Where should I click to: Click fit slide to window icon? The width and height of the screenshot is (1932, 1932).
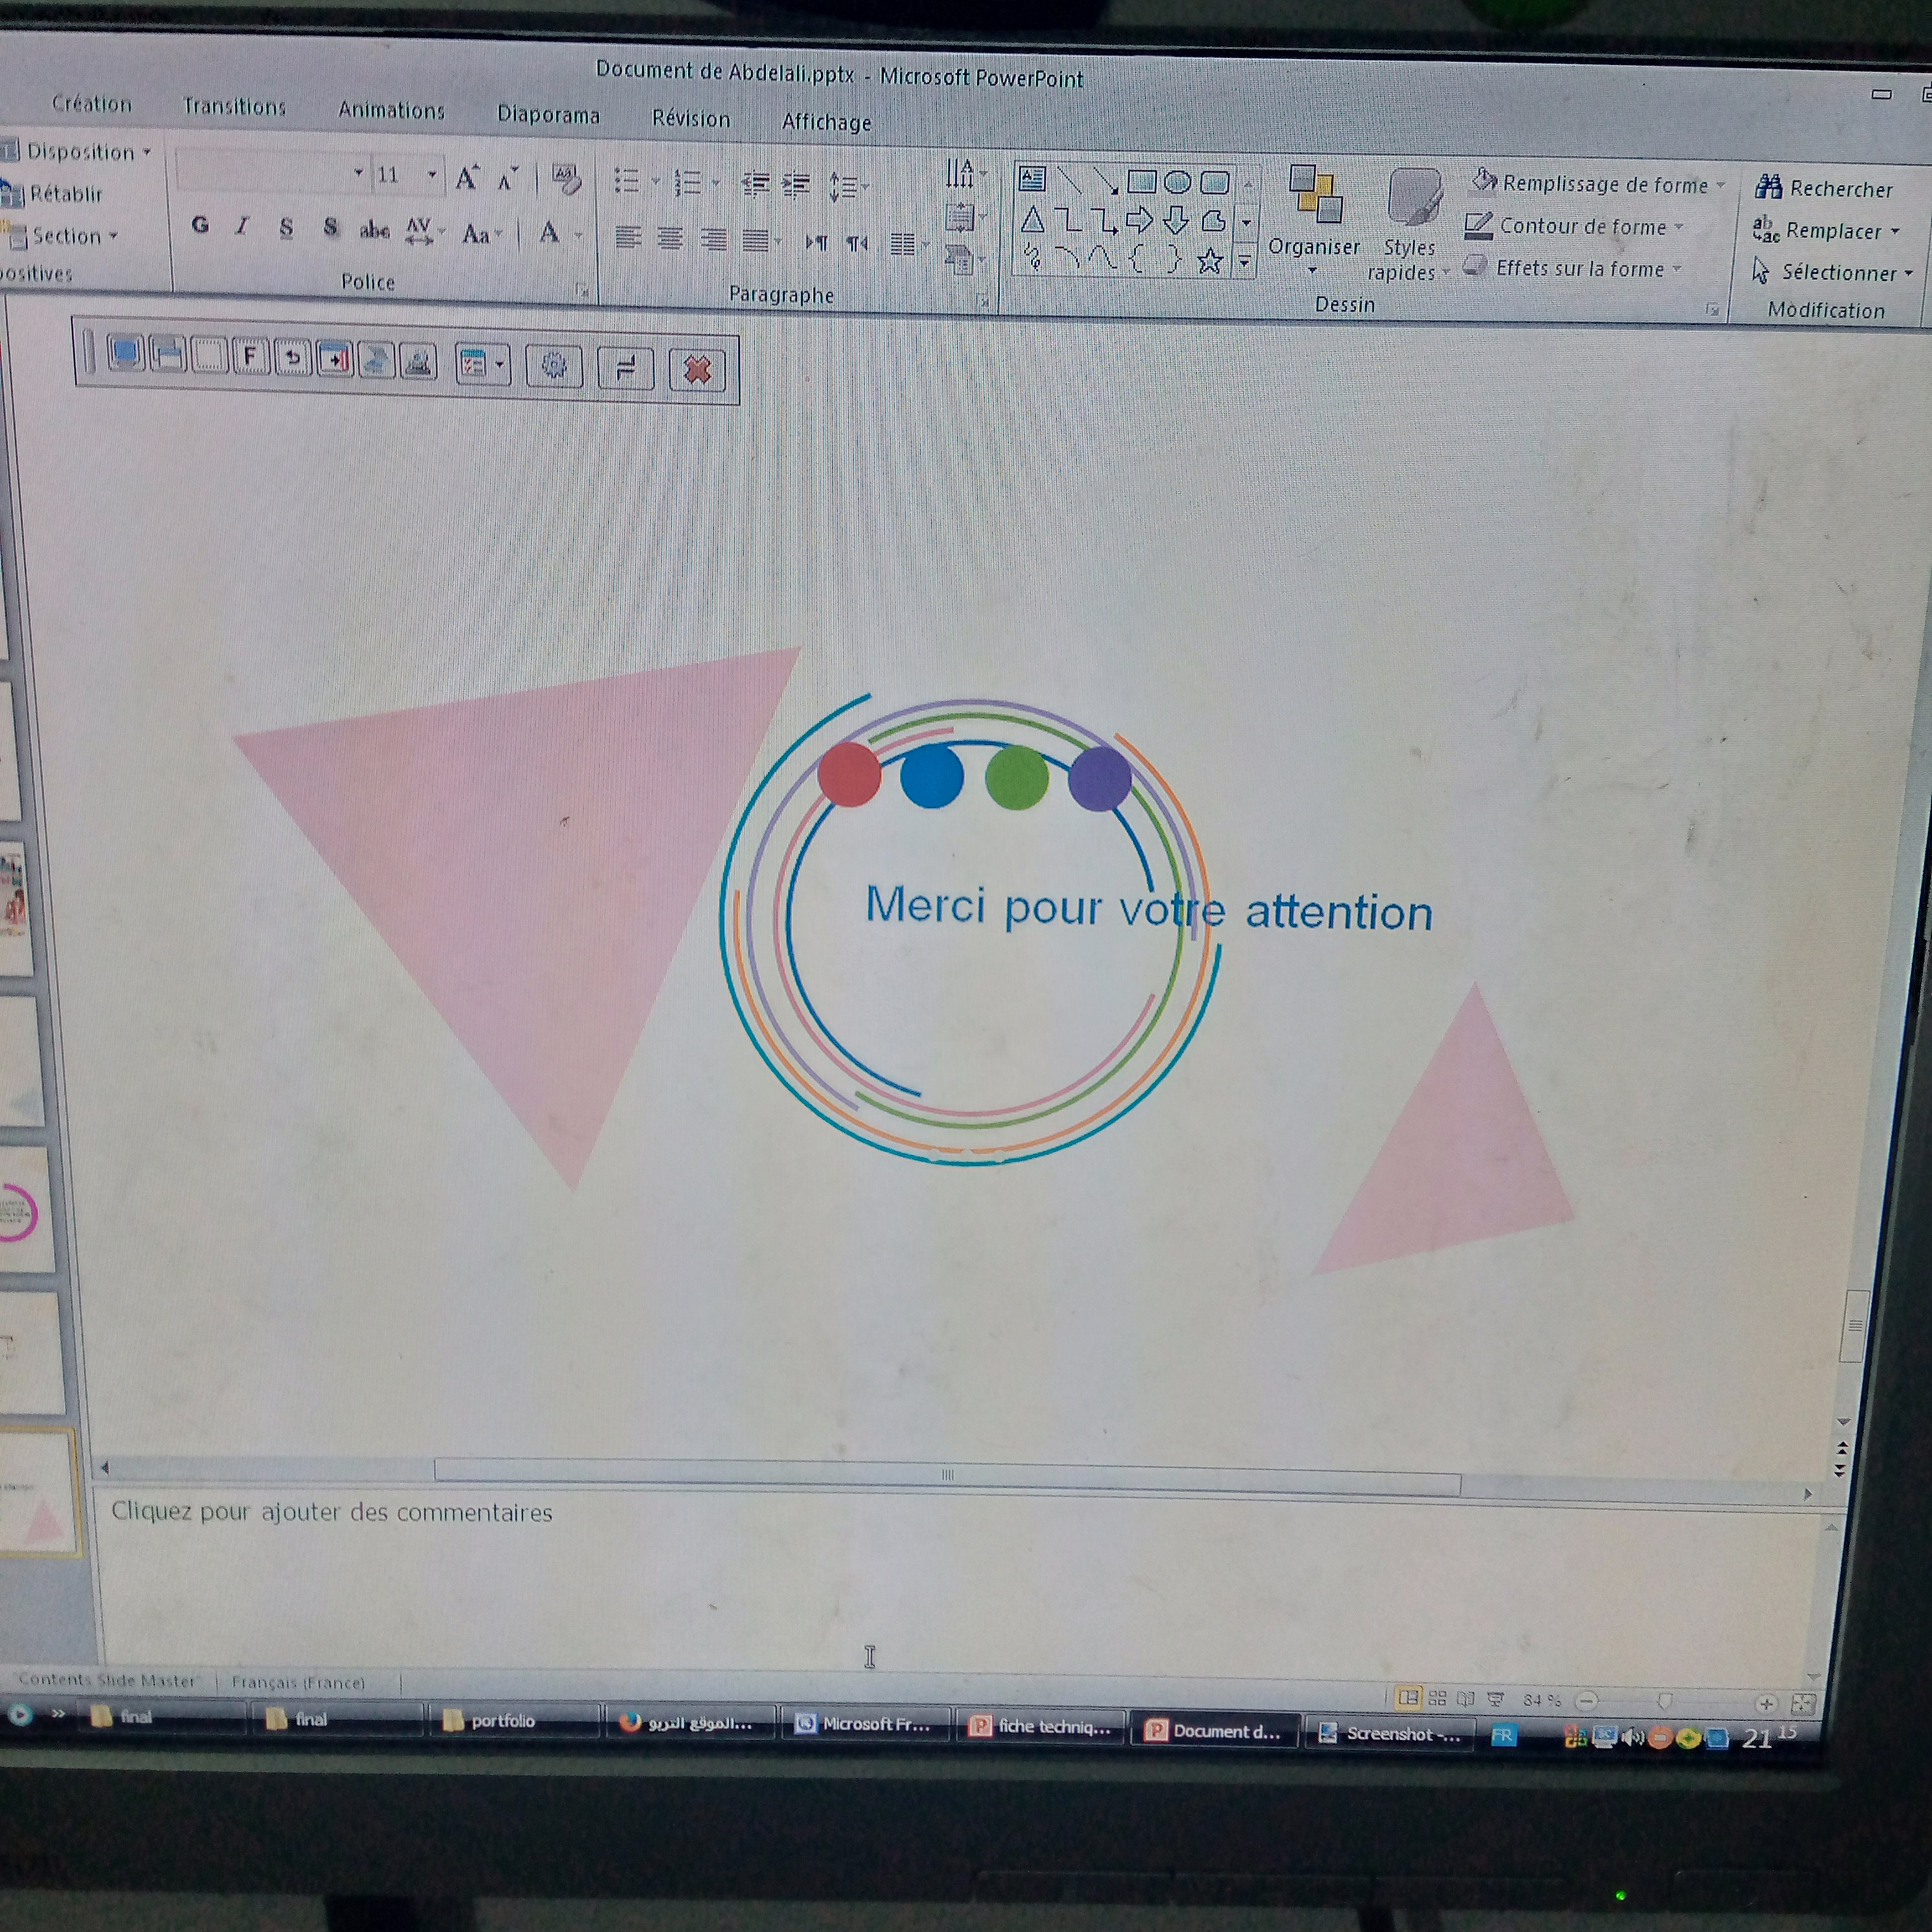pyautogui.click(x=1803, y=1704)
